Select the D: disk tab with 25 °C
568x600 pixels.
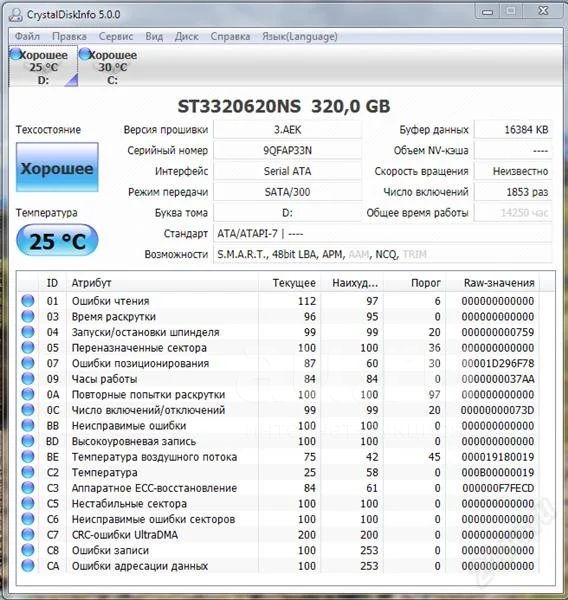[43, 67]
